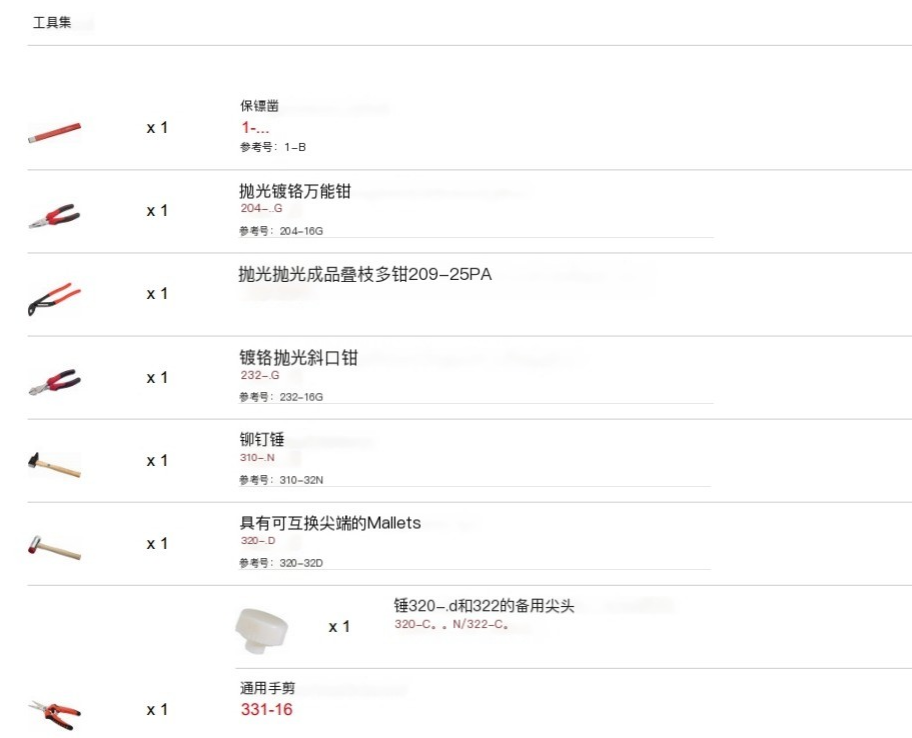Click the 310-.N series link
The height and width of the screenshot is (738, 912).
pyautogui.click(x=257, y=458)
